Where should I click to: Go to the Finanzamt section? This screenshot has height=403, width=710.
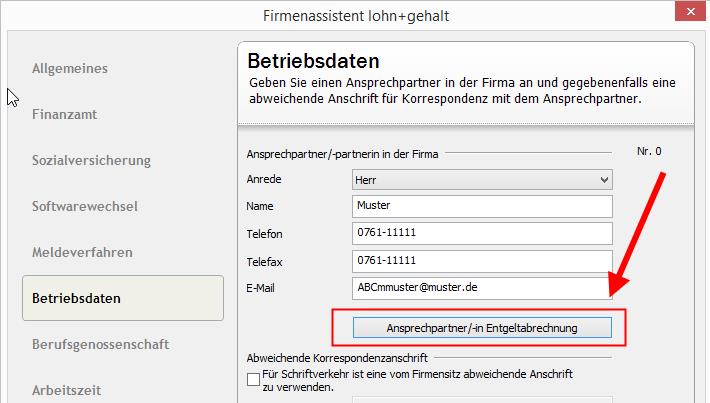click(65, 114)
